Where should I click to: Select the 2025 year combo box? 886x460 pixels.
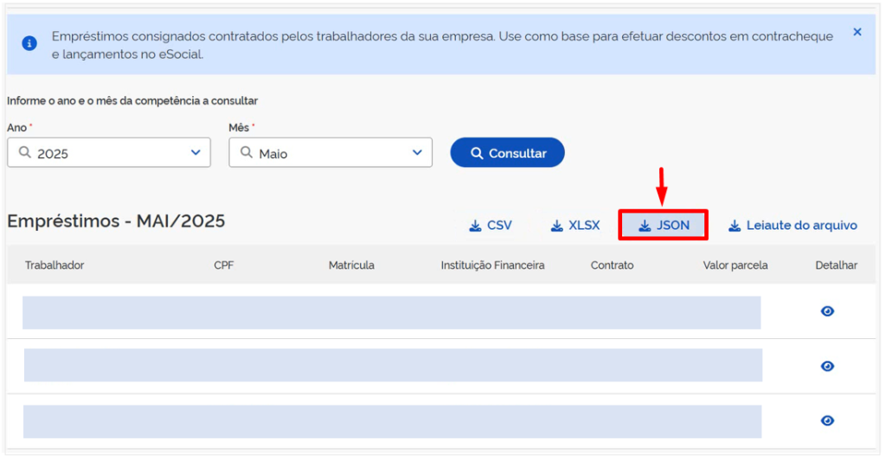[109, 153]
